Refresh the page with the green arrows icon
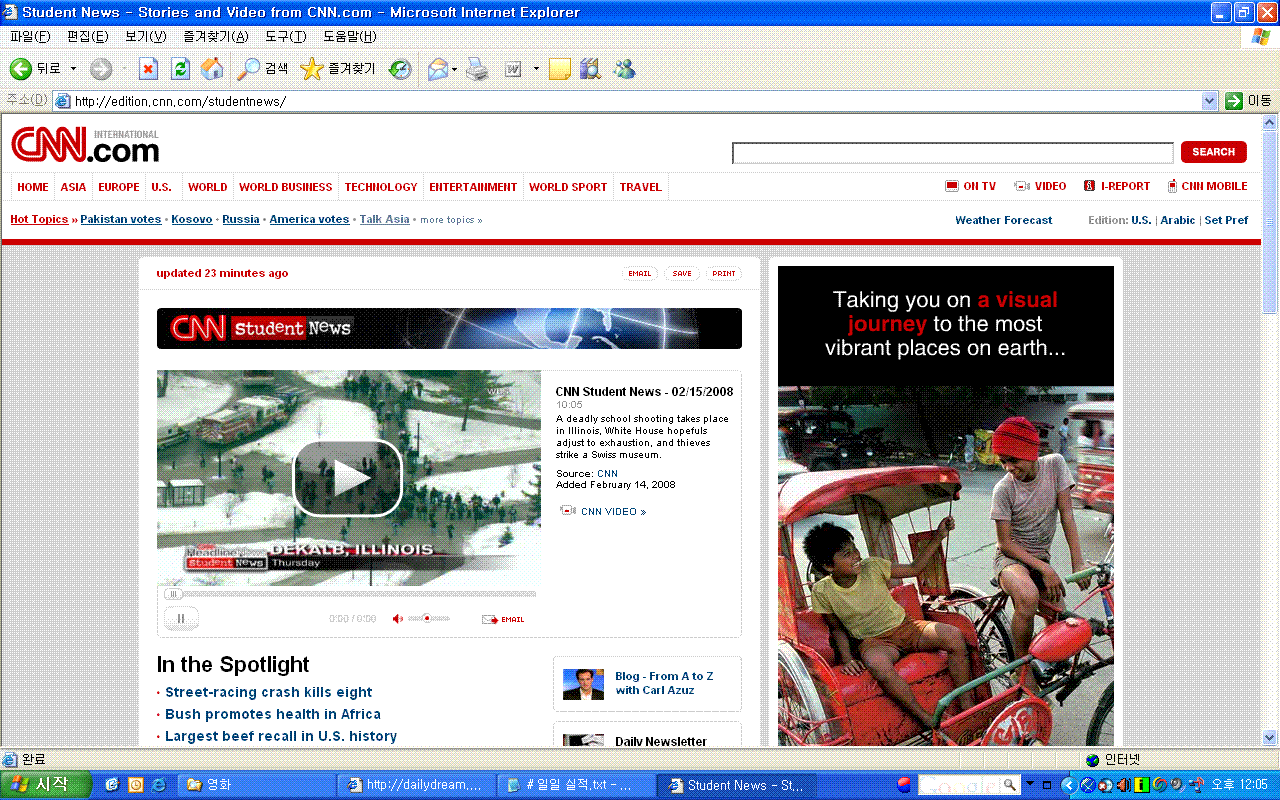Image resolution: width=1280 pixels, height=800 pixels. pyautogui.click(x=180, y=69)
